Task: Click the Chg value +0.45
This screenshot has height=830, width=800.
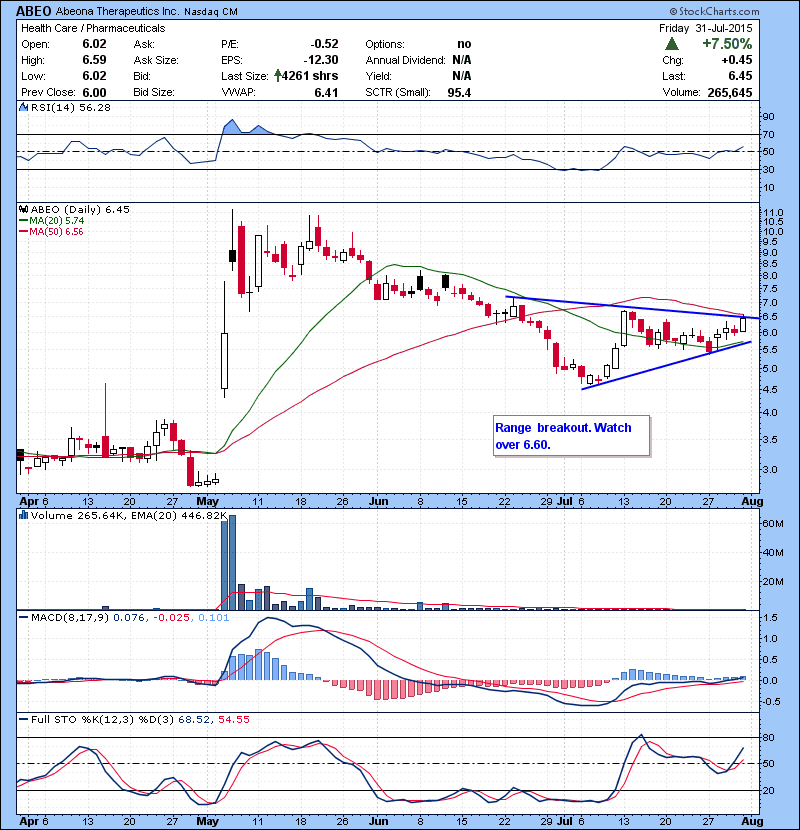Action: [x=737, y=60]
